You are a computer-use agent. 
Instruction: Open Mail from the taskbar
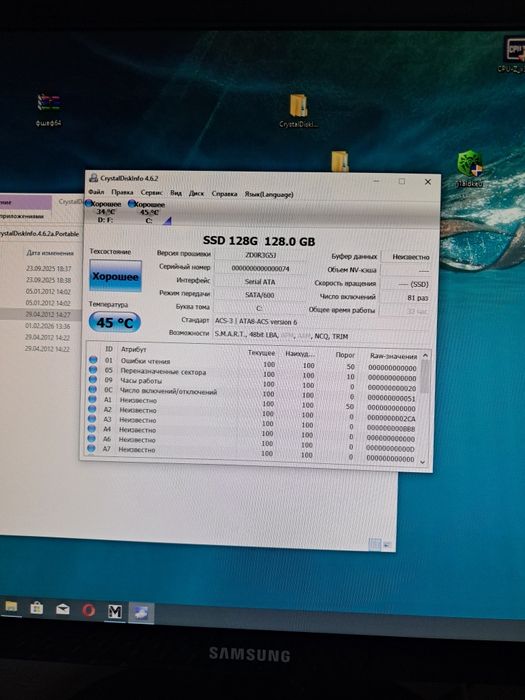62,609
